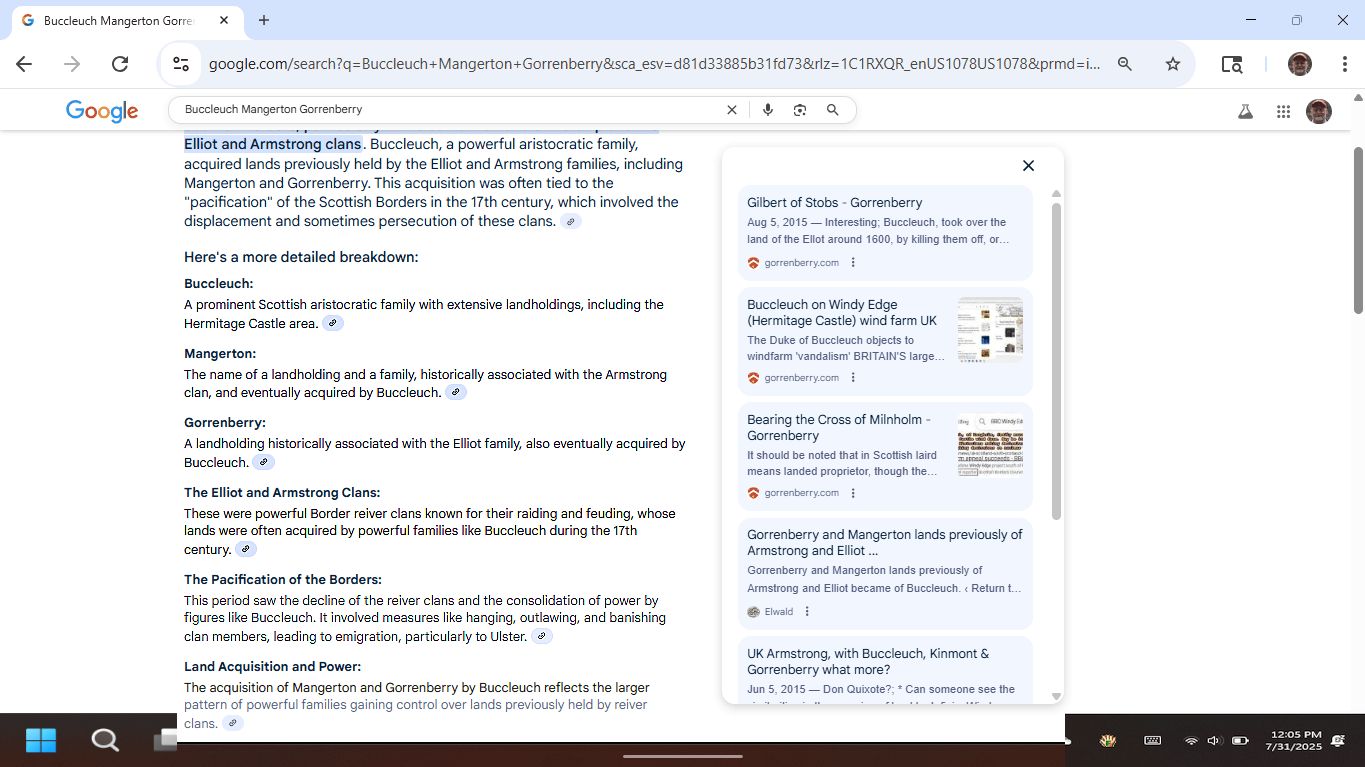Open Search Labs flask icon
Viewport: 1365px width, 767px height.
pos(1245,112)
